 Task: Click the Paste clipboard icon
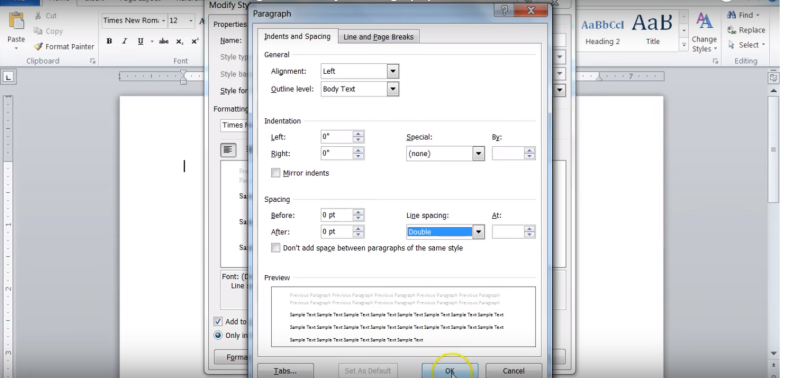pos(16,22)
